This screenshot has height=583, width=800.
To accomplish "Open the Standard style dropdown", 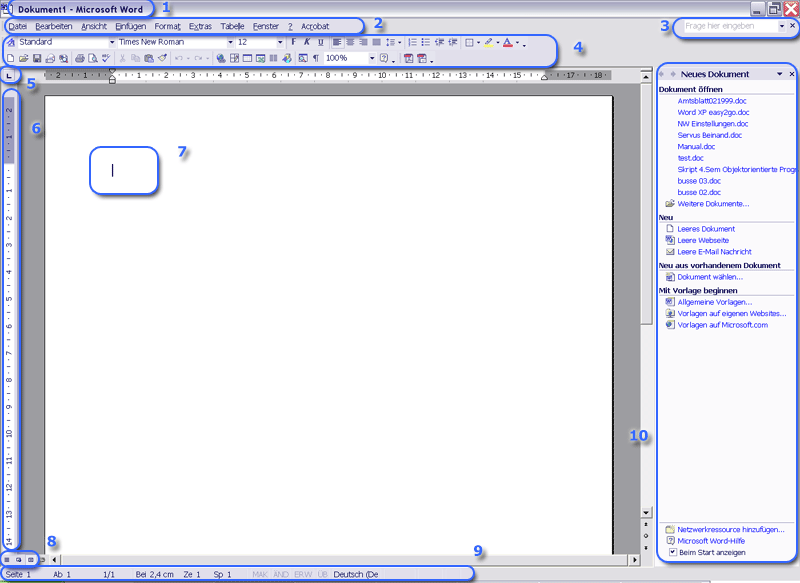I will 112,42.
